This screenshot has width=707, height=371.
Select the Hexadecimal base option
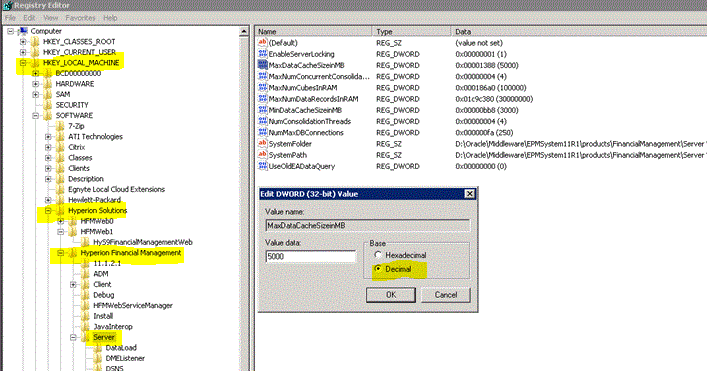coord(378,255)
